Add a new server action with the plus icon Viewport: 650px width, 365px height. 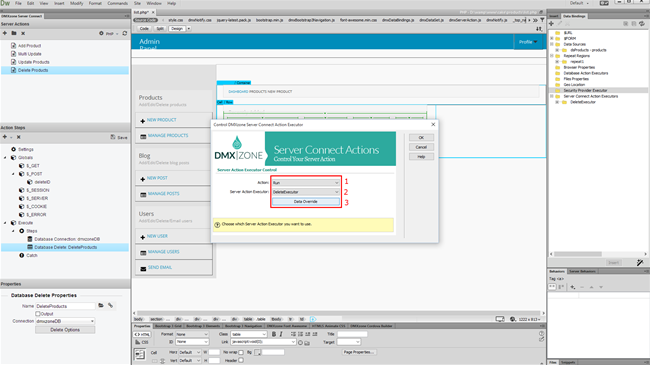5,33
